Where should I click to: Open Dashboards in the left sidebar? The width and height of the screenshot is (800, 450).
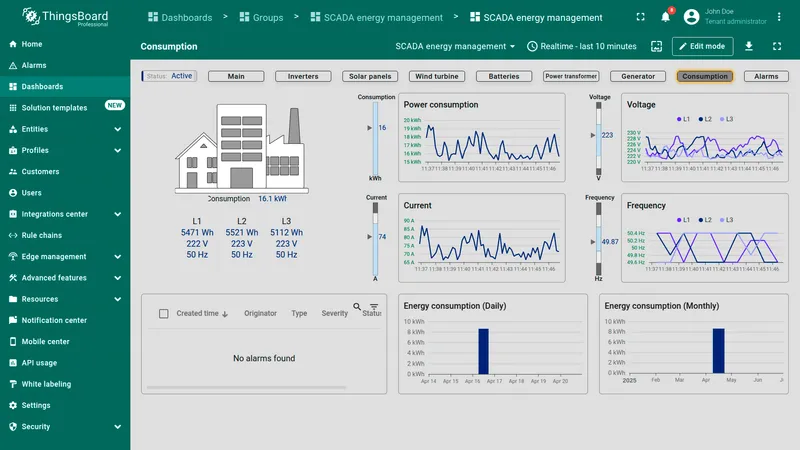point(65,87)
